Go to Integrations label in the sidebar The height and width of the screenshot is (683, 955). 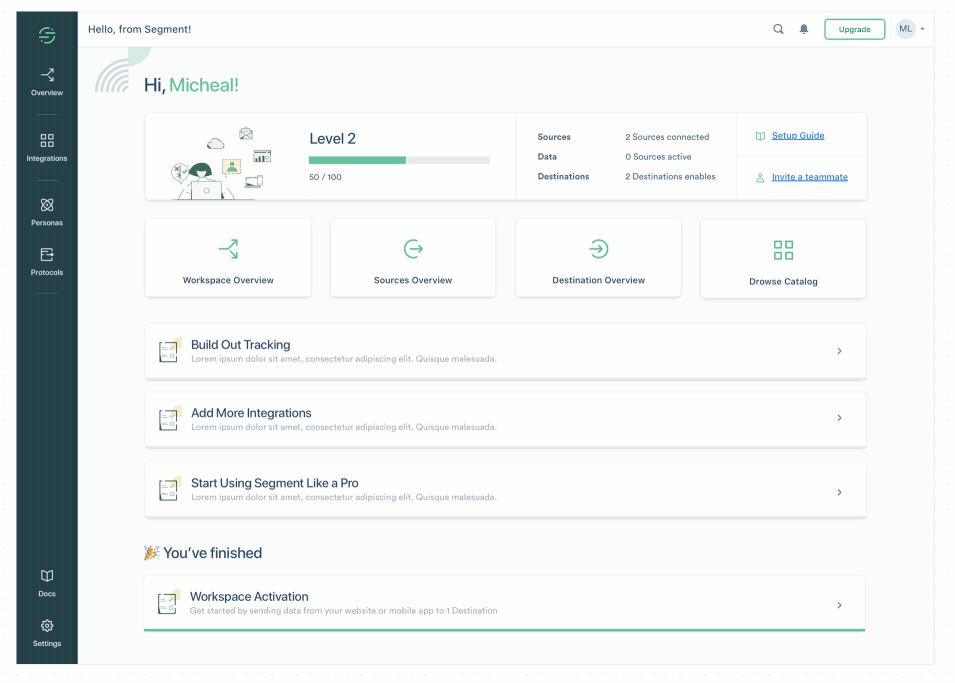pyautogui.click(x=47, y=158)
